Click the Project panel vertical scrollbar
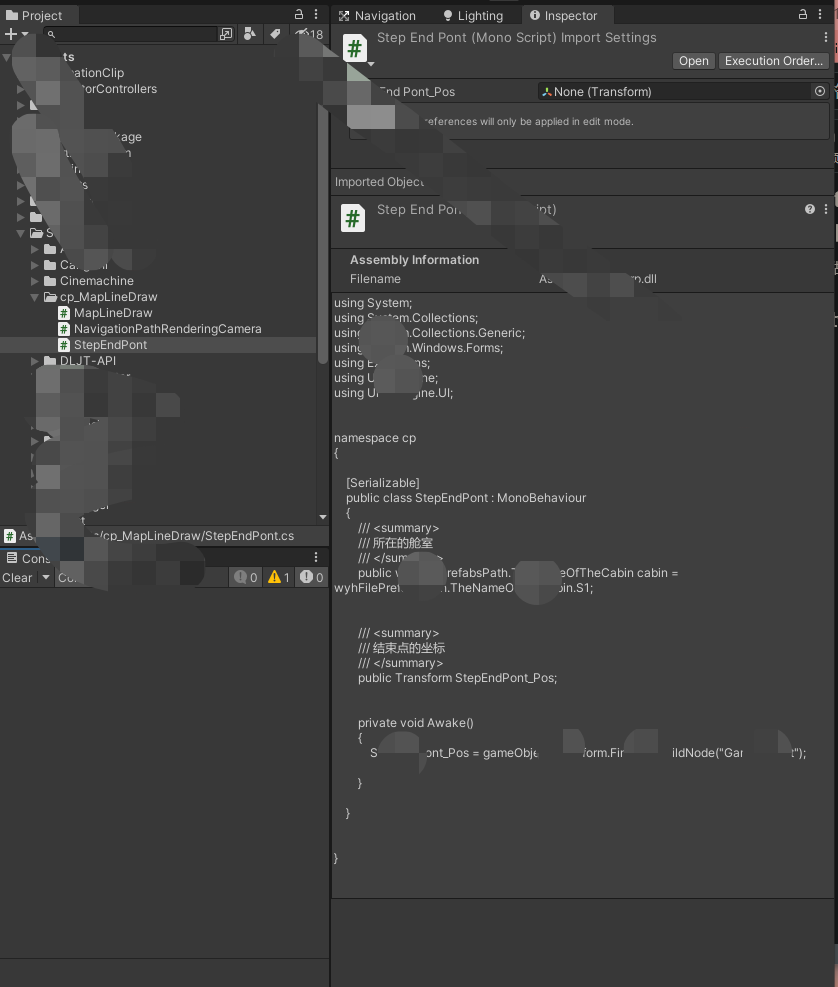The width and height of the screenshot is (838, 987). click(322, 233)
